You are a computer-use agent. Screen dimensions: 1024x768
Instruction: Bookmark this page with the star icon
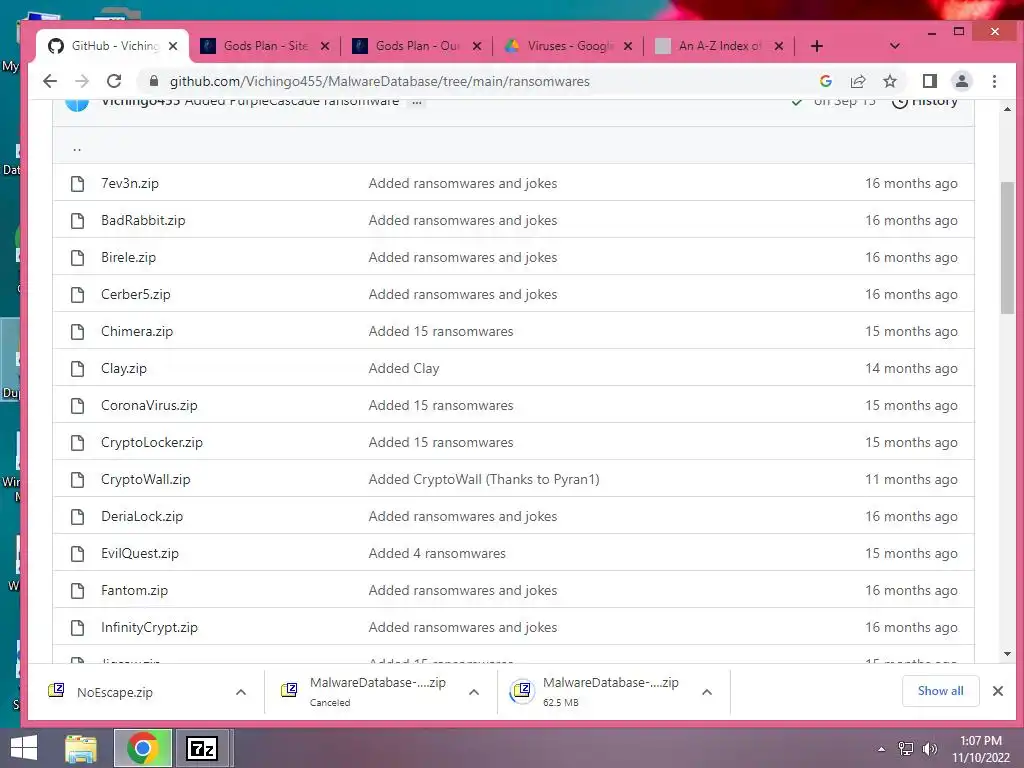pyautogui.click(x=889, y=81)
